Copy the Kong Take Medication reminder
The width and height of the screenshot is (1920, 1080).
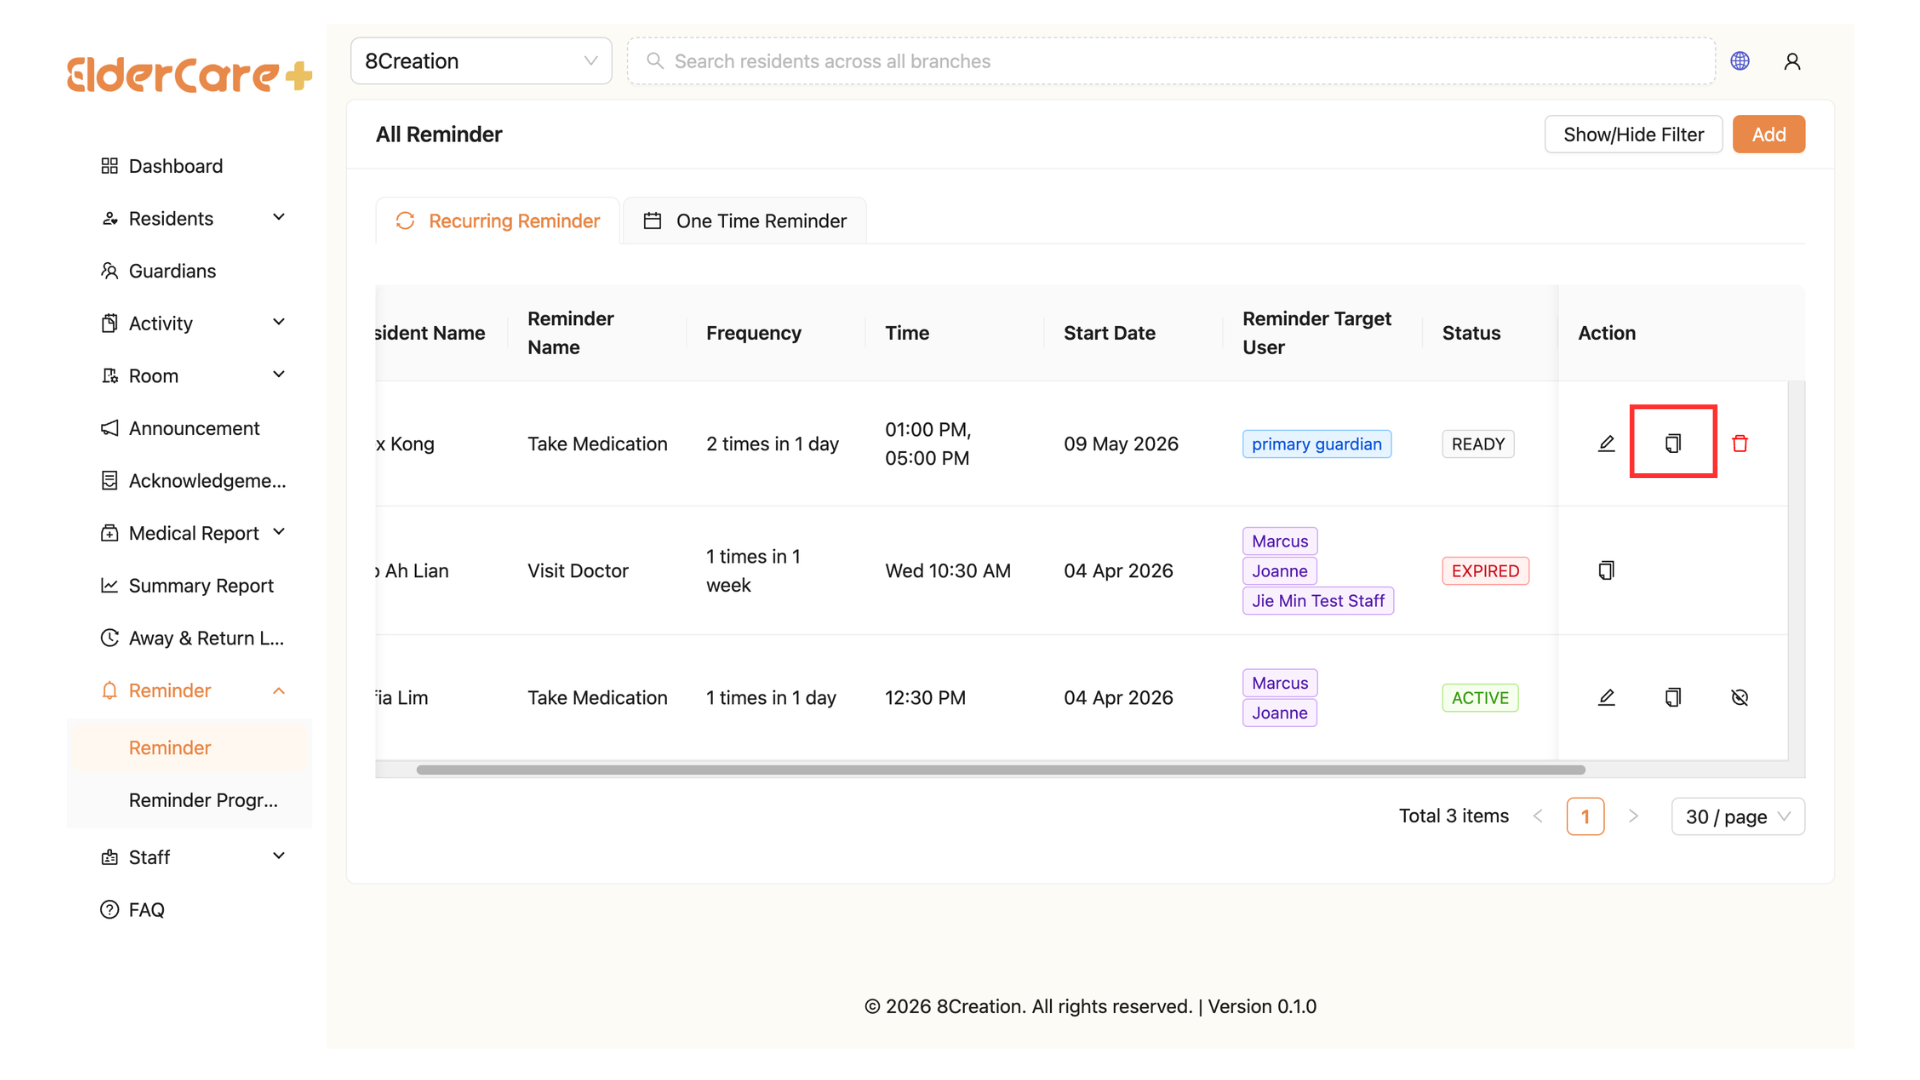coord(1673,443)
